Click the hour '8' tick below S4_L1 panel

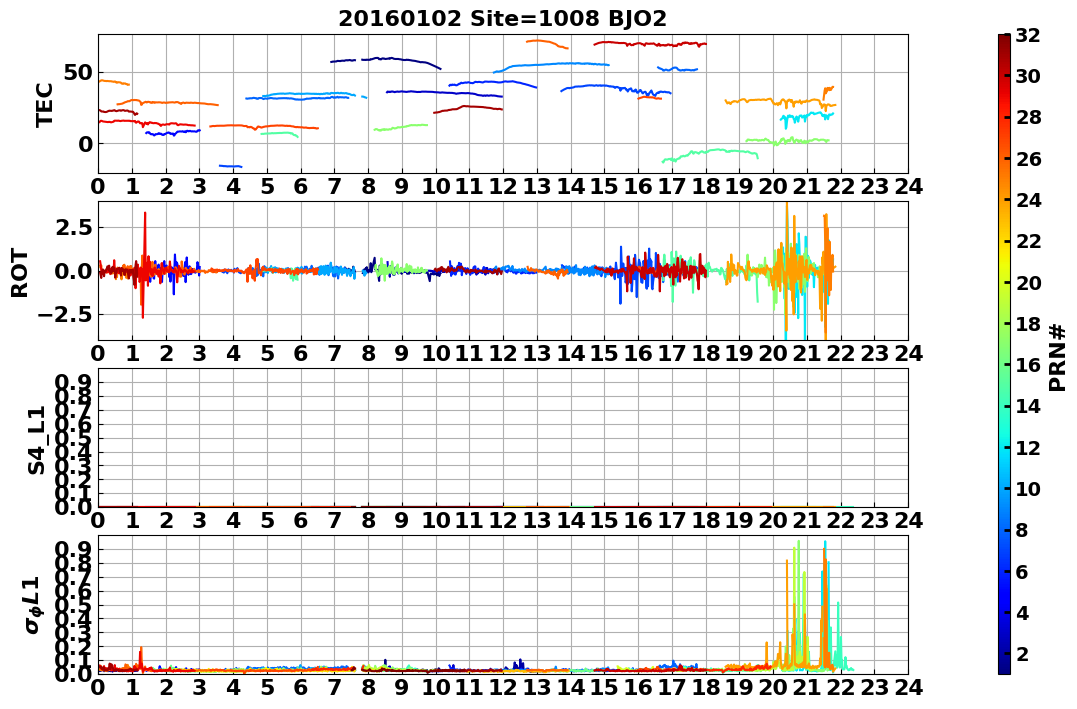pos(368,521)
